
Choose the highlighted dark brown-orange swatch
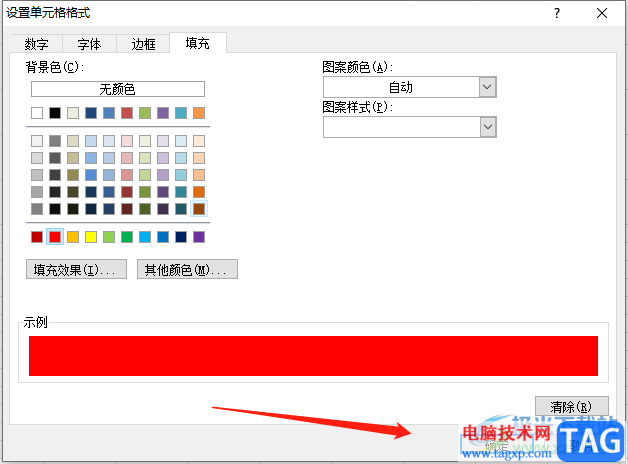point(199,209)
